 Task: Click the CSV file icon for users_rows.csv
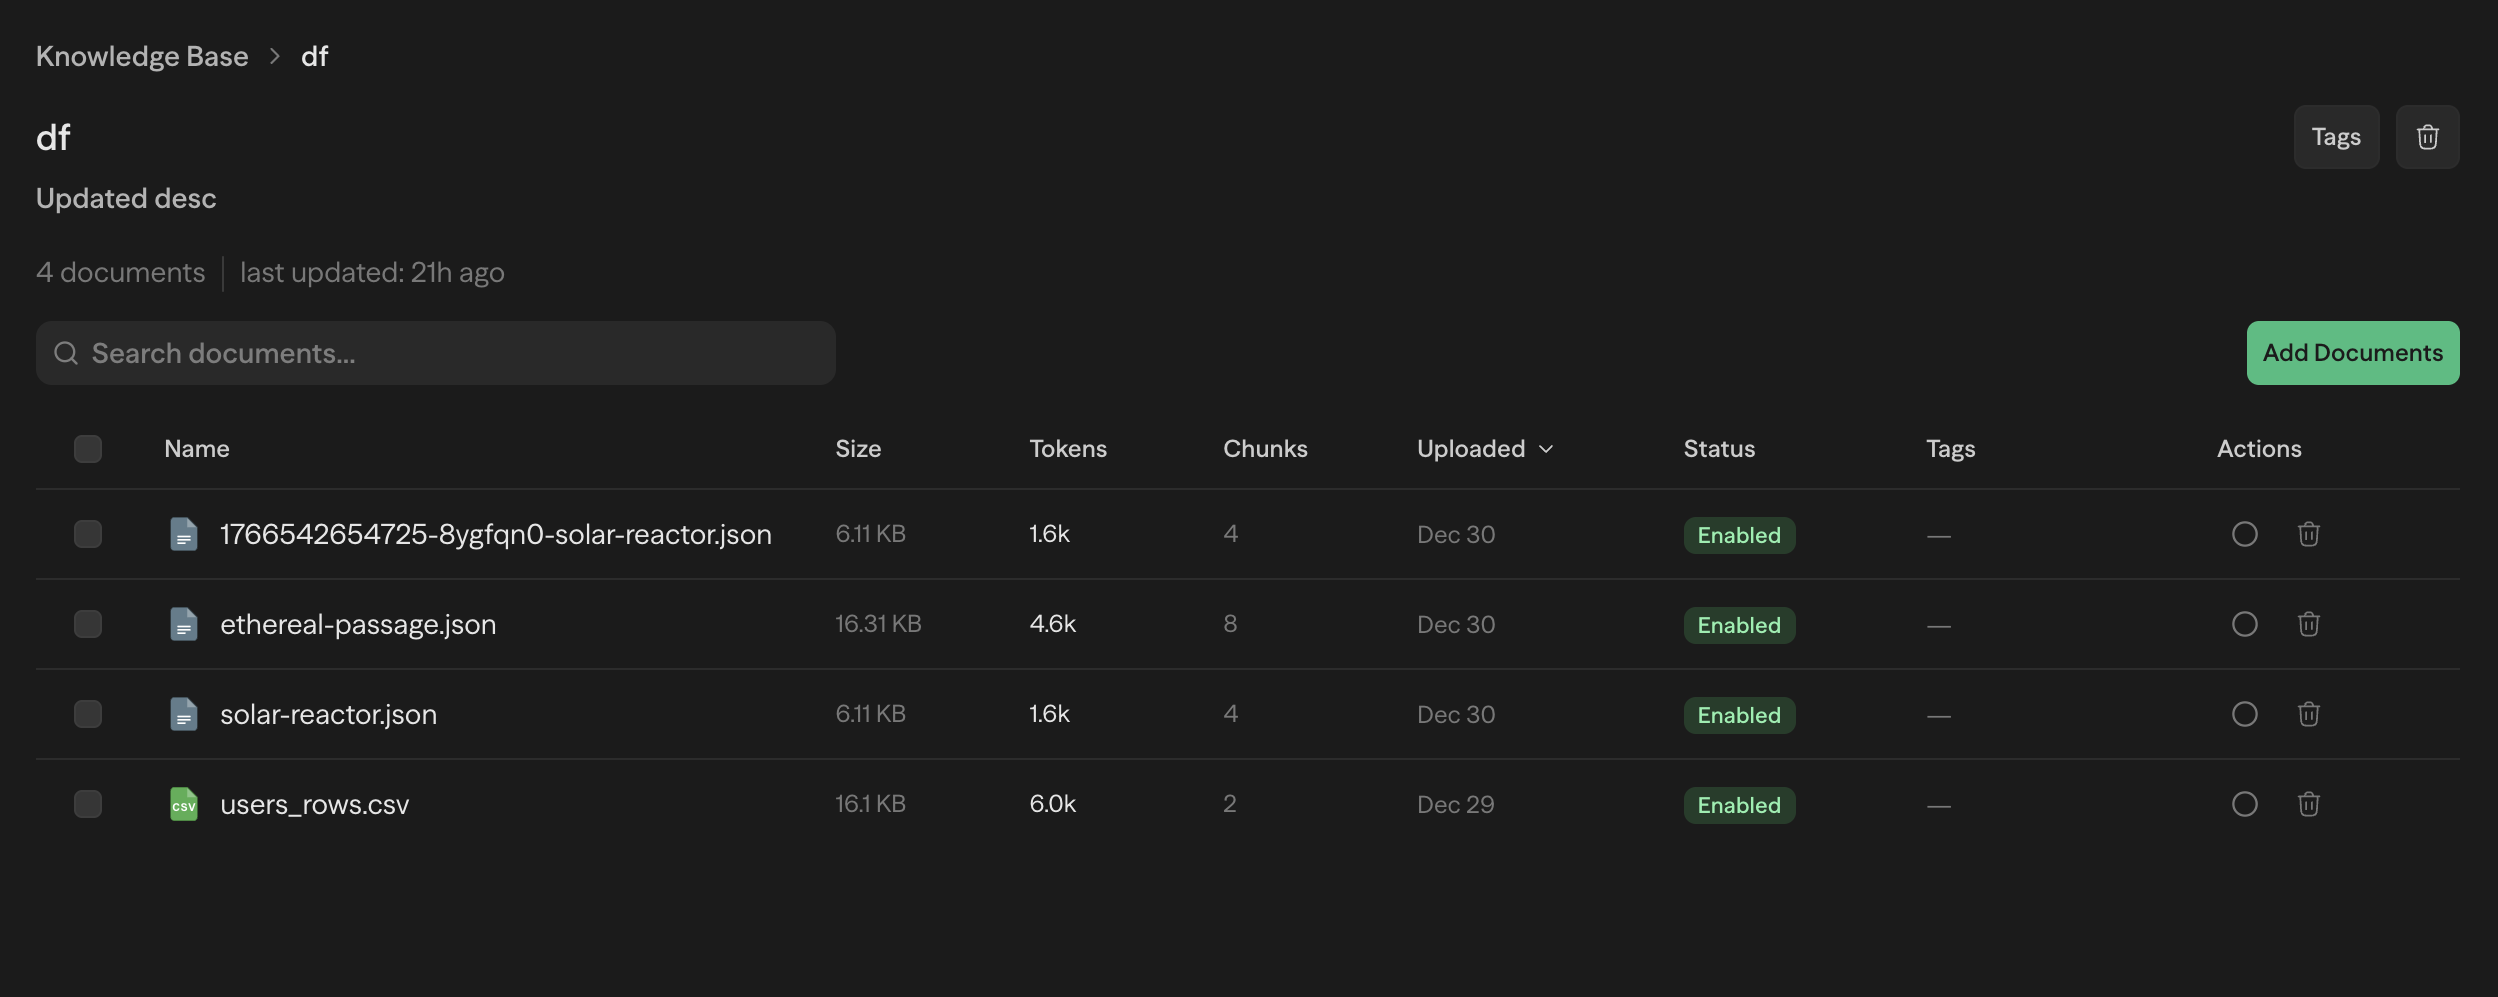(184, 804)
